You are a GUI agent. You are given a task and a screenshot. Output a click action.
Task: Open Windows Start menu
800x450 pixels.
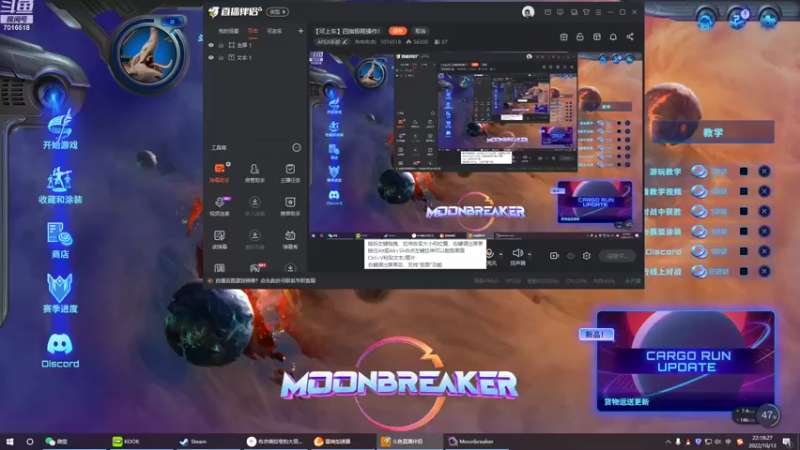coord(9,441)
